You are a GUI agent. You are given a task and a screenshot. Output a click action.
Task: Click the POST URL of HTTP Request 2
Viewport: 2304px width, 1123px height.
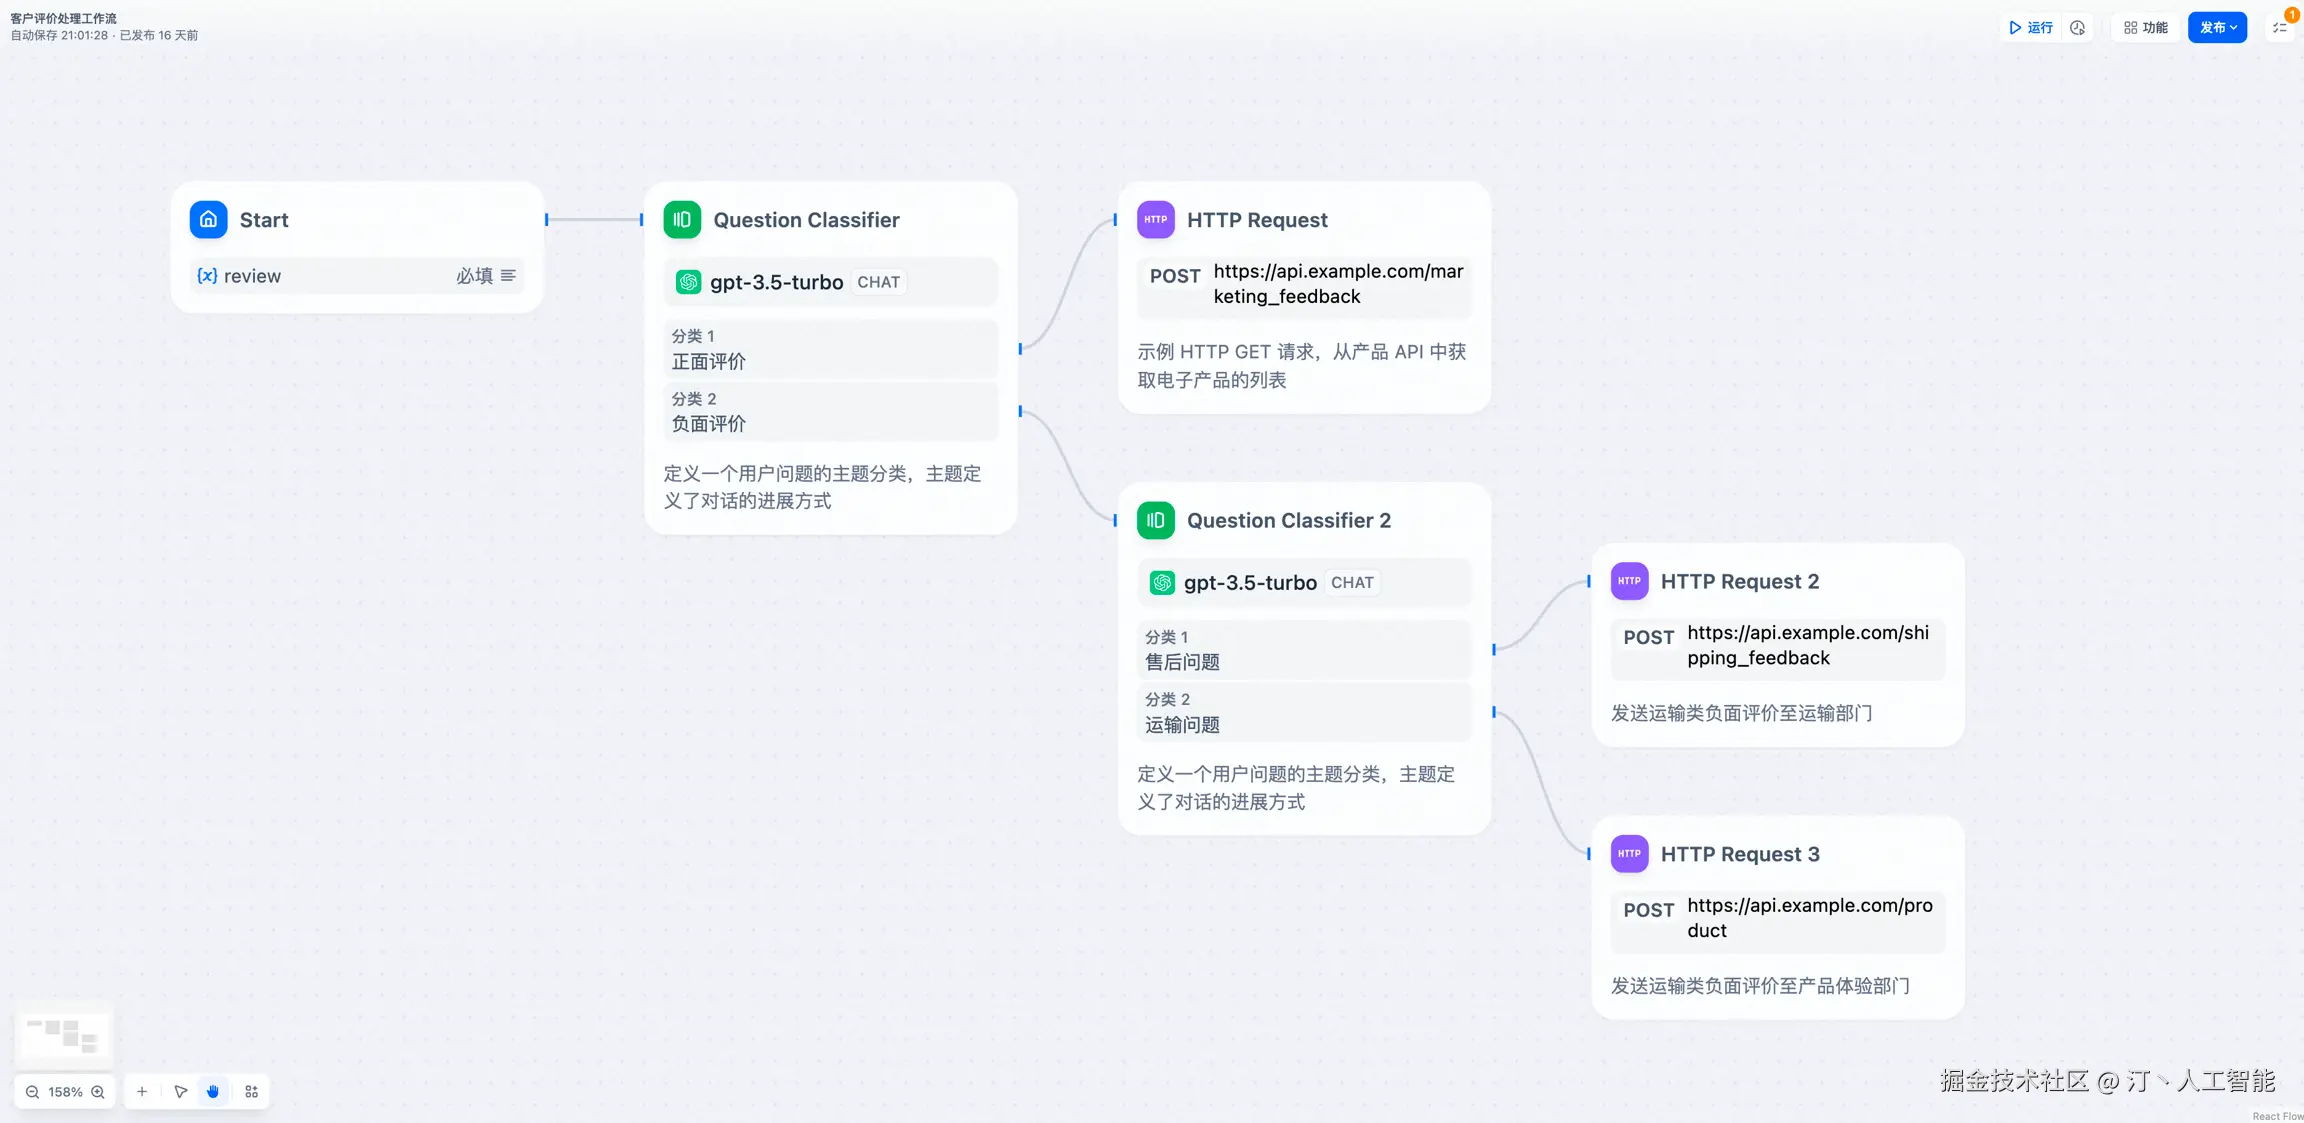(1778, 645)
